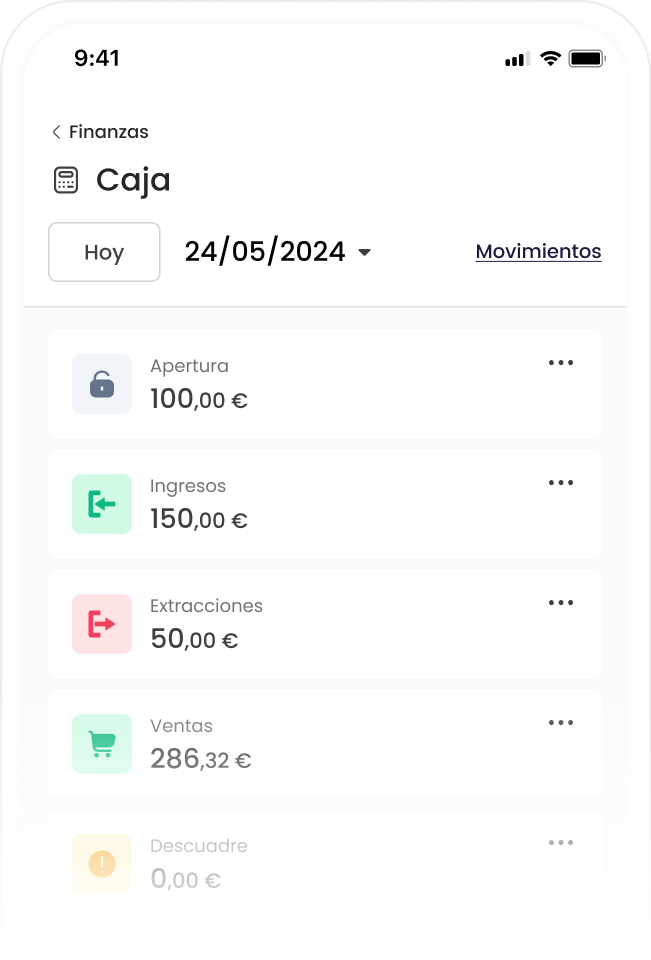651x960 pixels.
Task: Tap the green incoming arrow icon for Ingresos
Action: pos(101,504)
